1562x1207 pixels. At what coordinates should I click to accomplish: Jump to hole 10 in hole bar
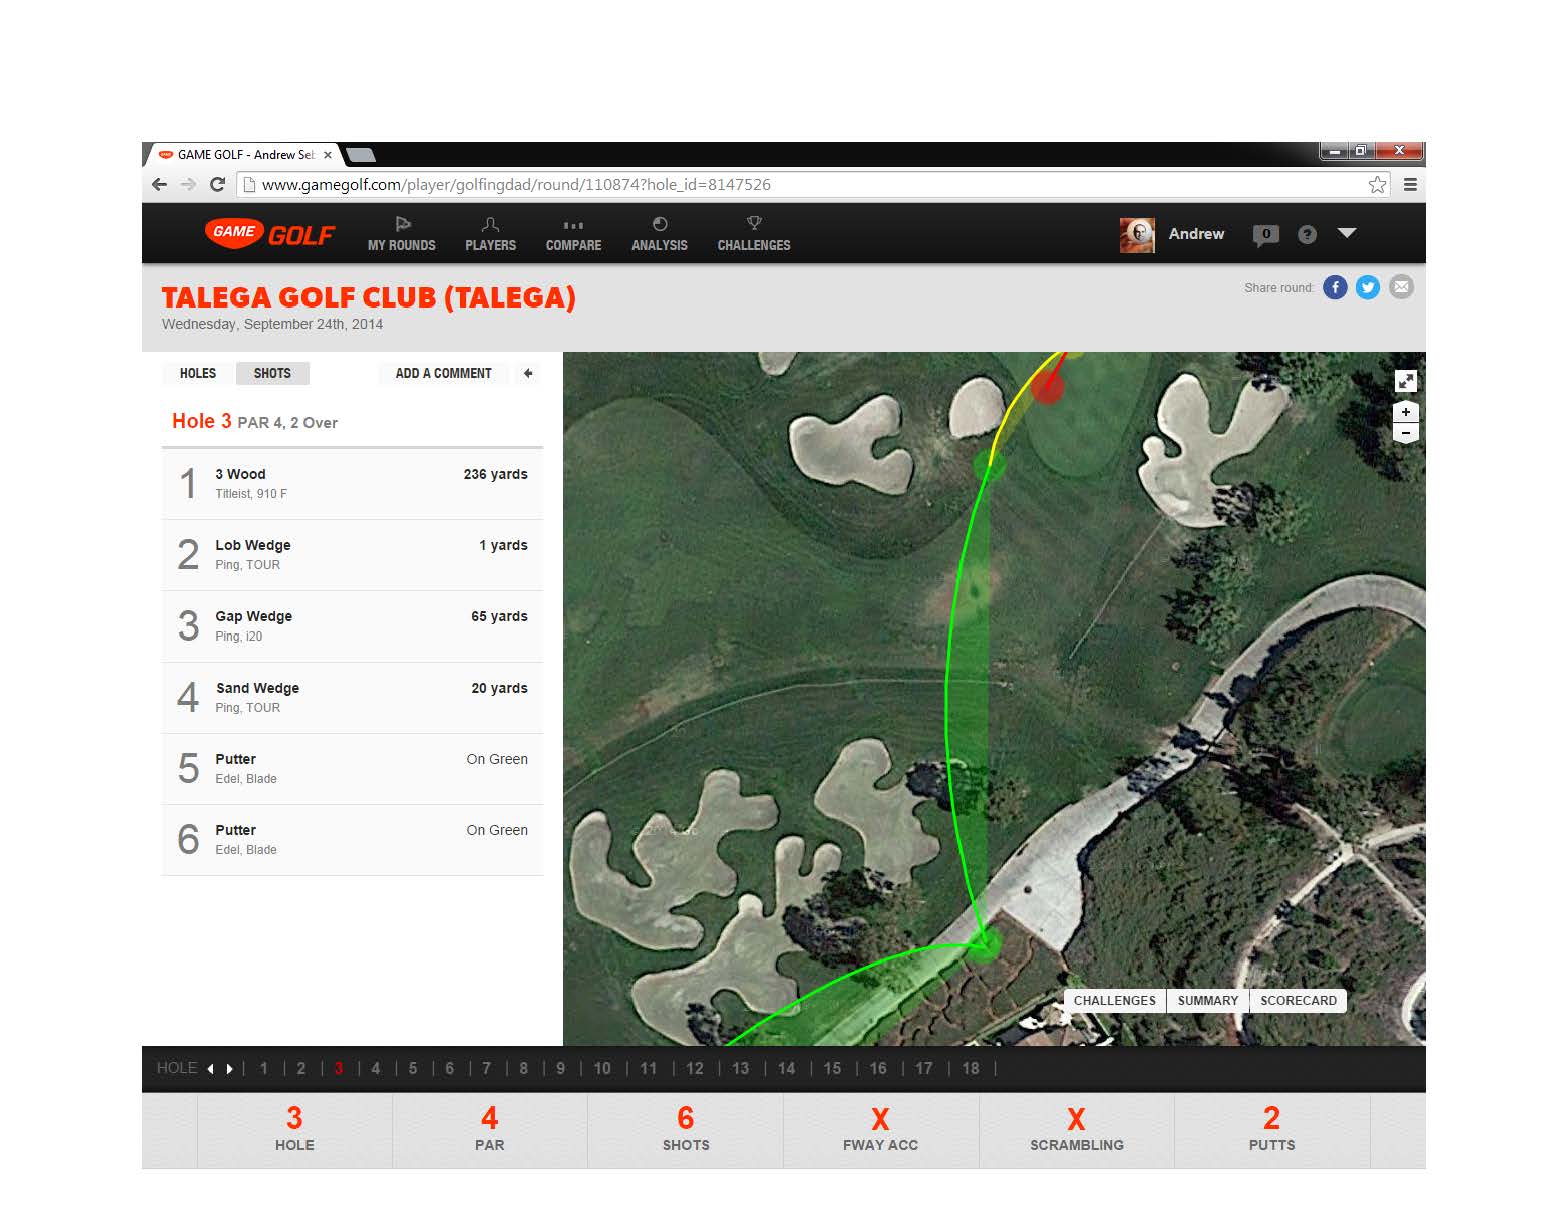(x=602, y=1069)
